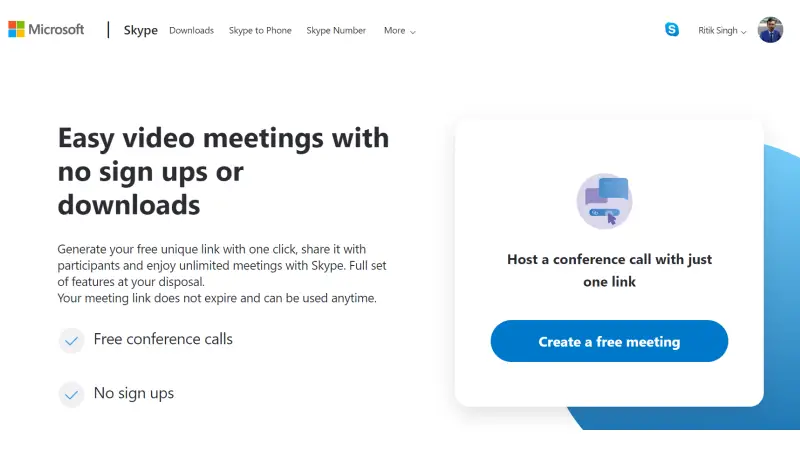Click the Microsoft logo
The width and height of the screenshot is (800, 449).
(16, 29)
